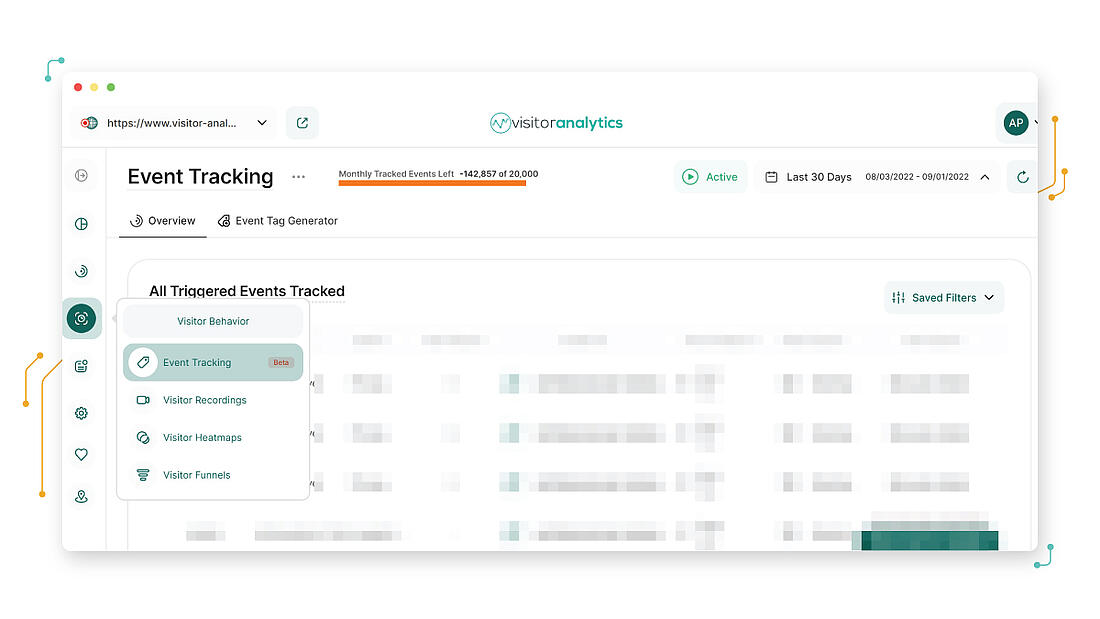Select Event Tracking in the flyout menu
The width and height of the screenshot is (1100, 619).
point(213,362)
